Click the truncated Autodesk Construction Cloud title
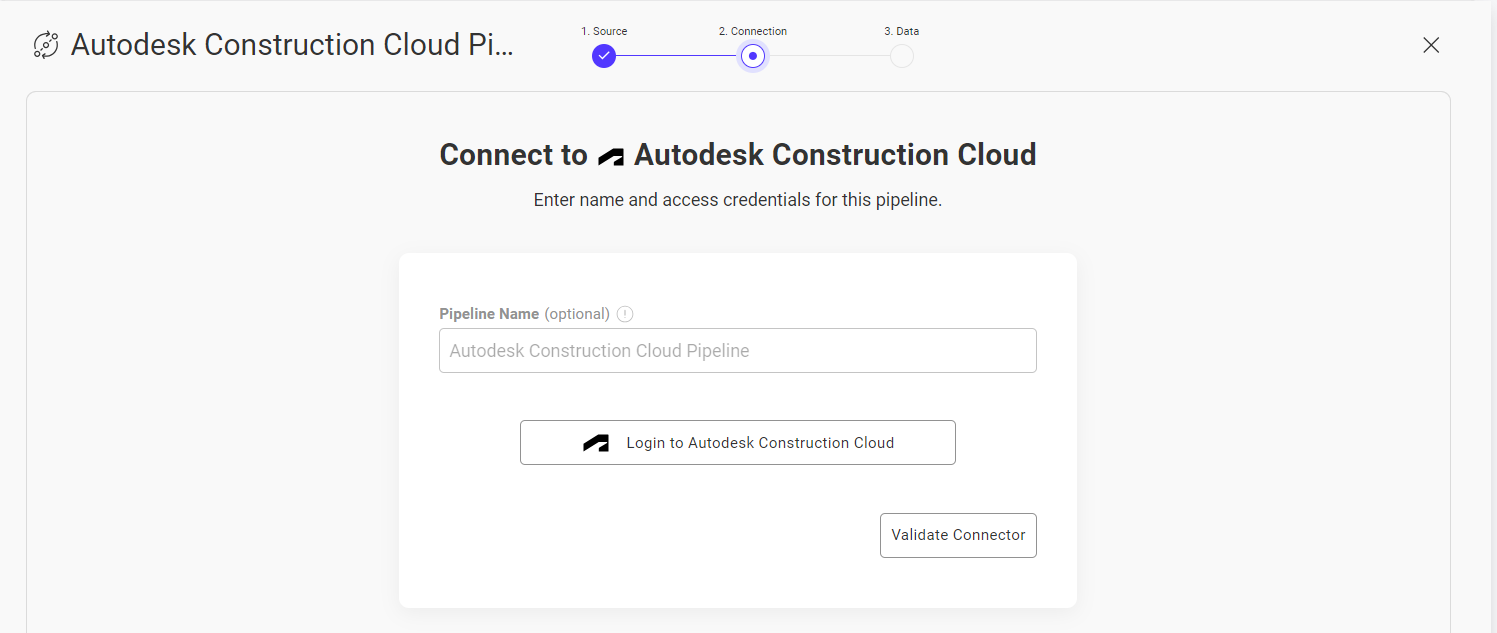Image resolution: width=1497 pixels, height=633 pixels. coord(292,45)
